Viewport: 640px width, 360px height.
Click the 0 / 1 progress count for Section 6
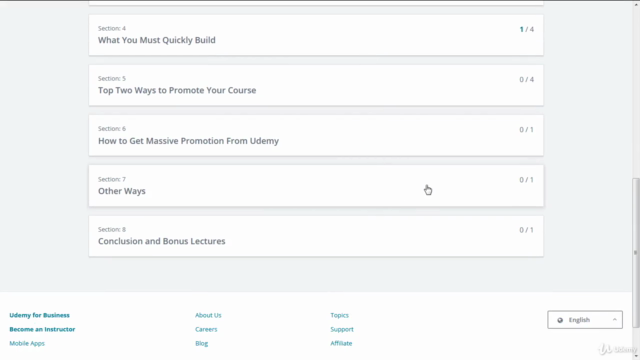[x=527, y=130]
